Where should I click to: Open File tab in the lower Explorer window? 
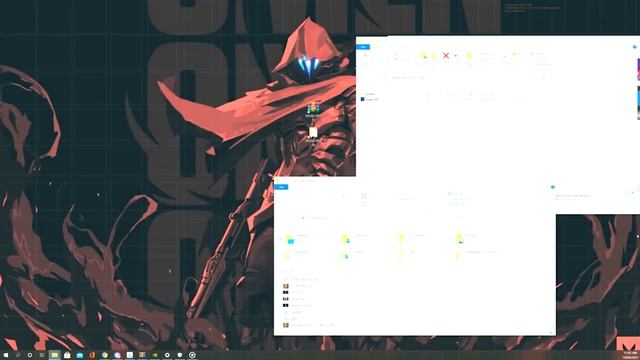[x=281, y=187]
